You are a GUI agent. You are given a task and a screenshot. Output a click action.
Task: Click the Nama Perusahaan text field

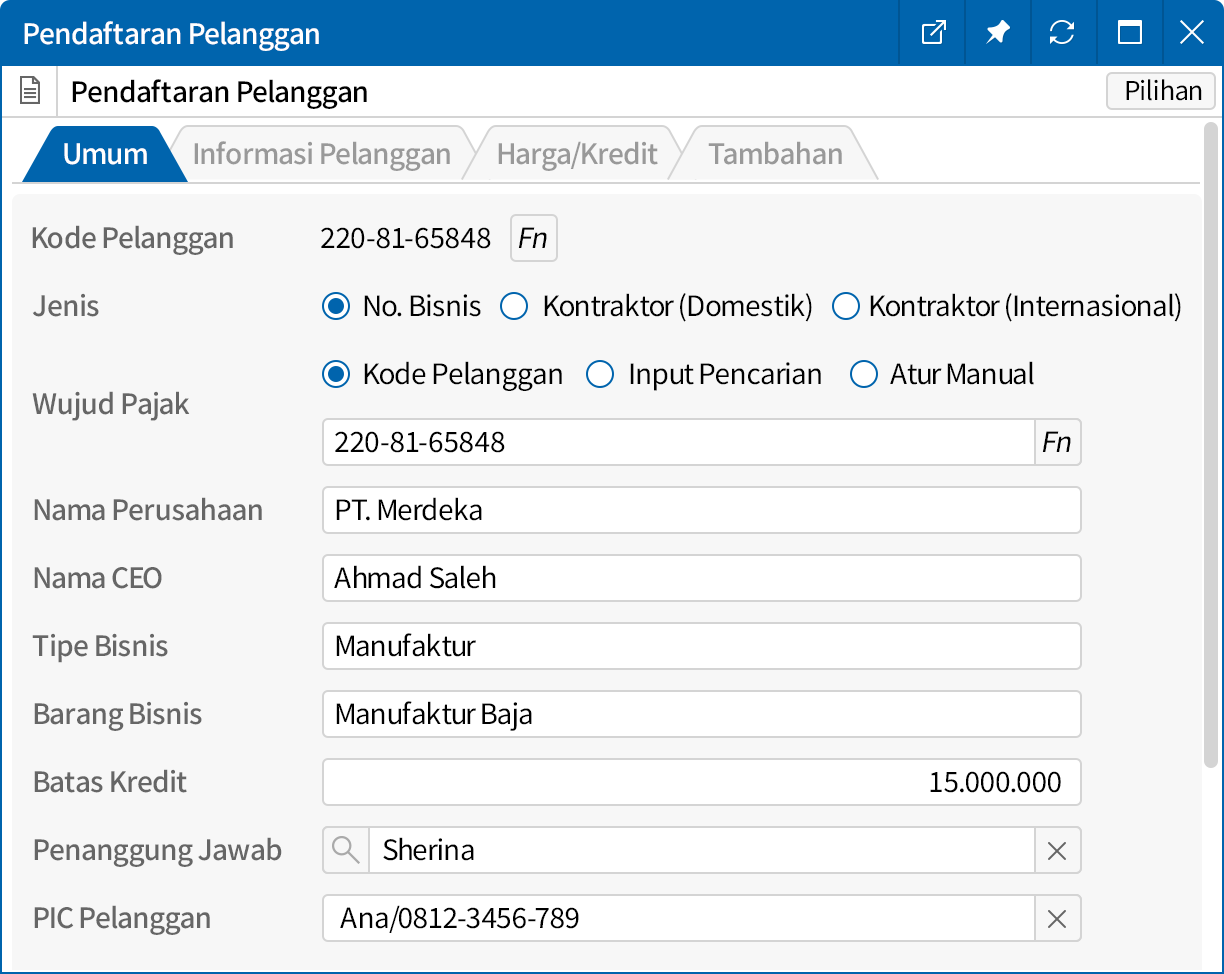tap(701, 510)
